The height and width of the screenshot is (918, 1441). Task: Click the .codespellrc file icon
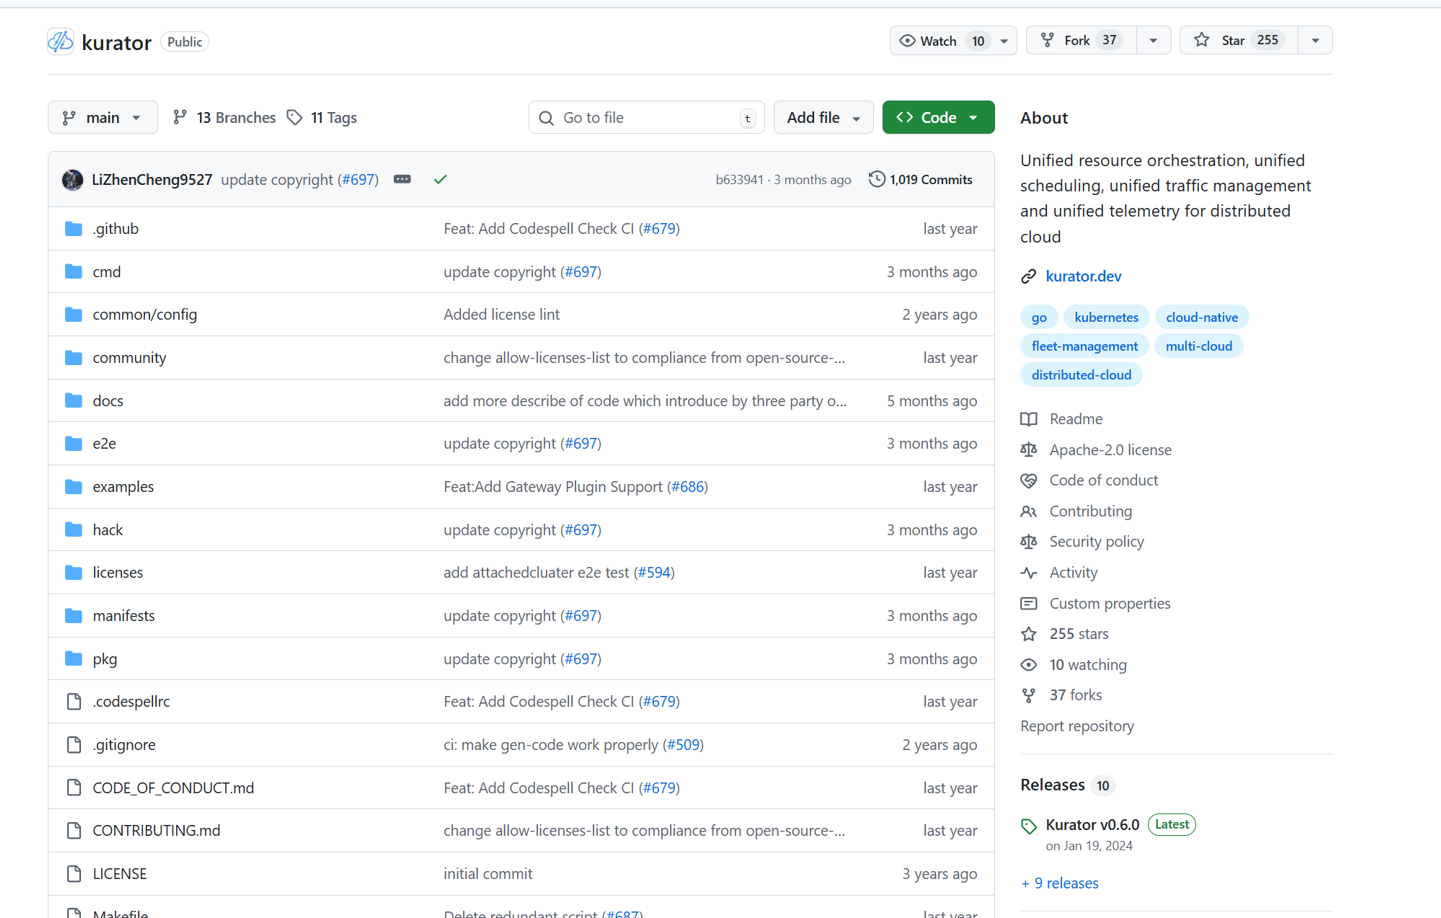point(73,702)
